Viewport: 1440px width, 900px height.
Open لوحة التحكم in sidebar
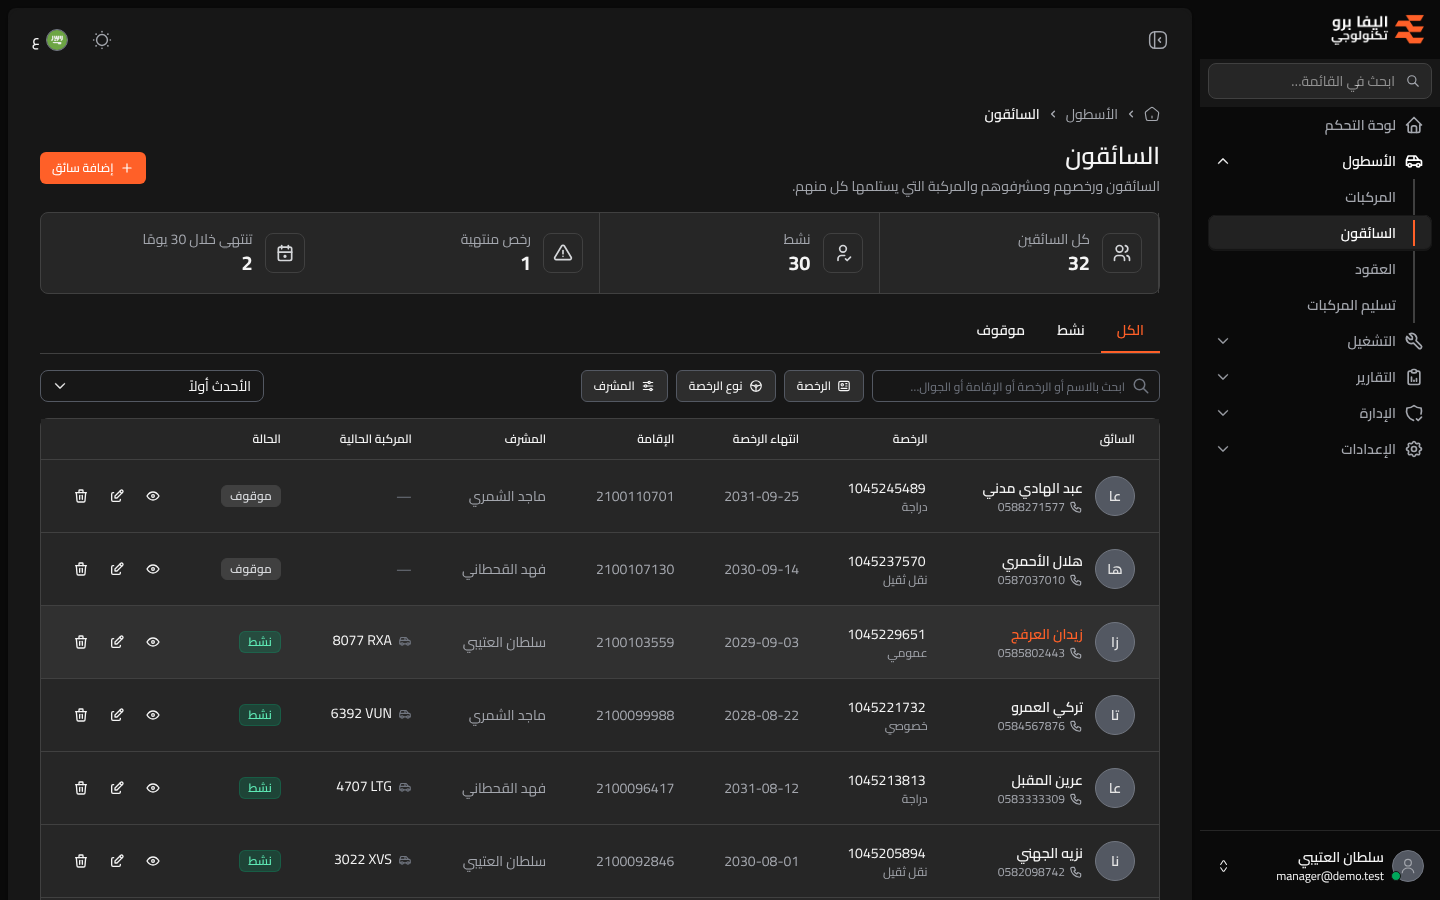tap(1320, 125)
